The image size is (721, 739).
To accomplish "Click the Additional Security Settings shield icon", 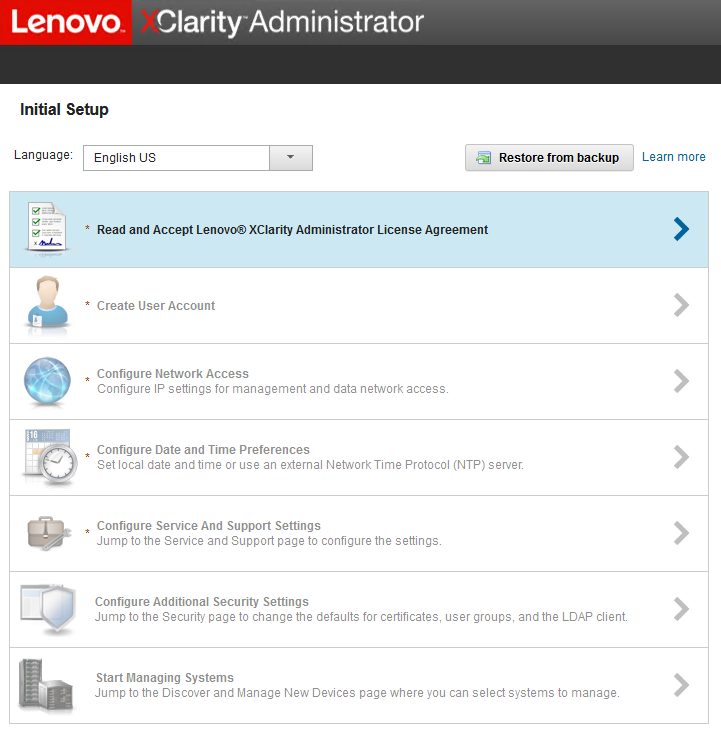I will (48, 609).
